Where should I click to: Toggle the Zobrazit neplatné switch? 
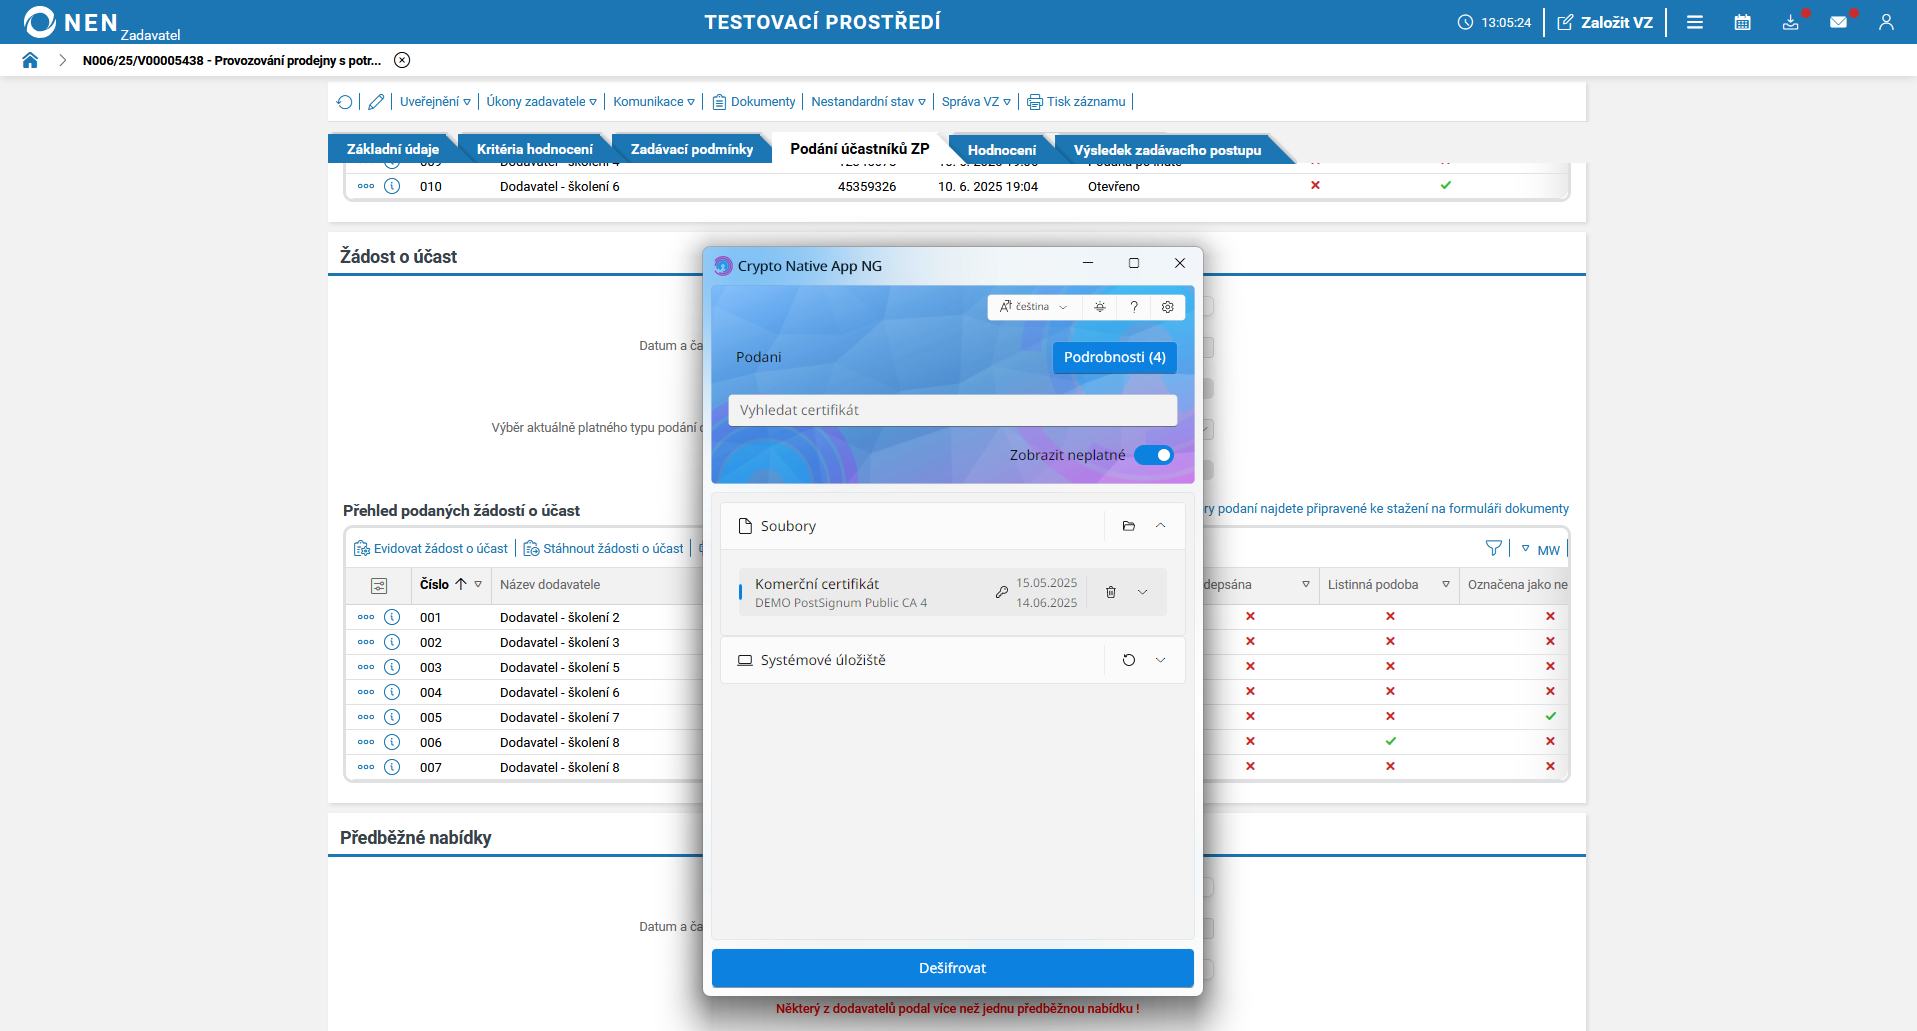click(x=1154, y=455)
